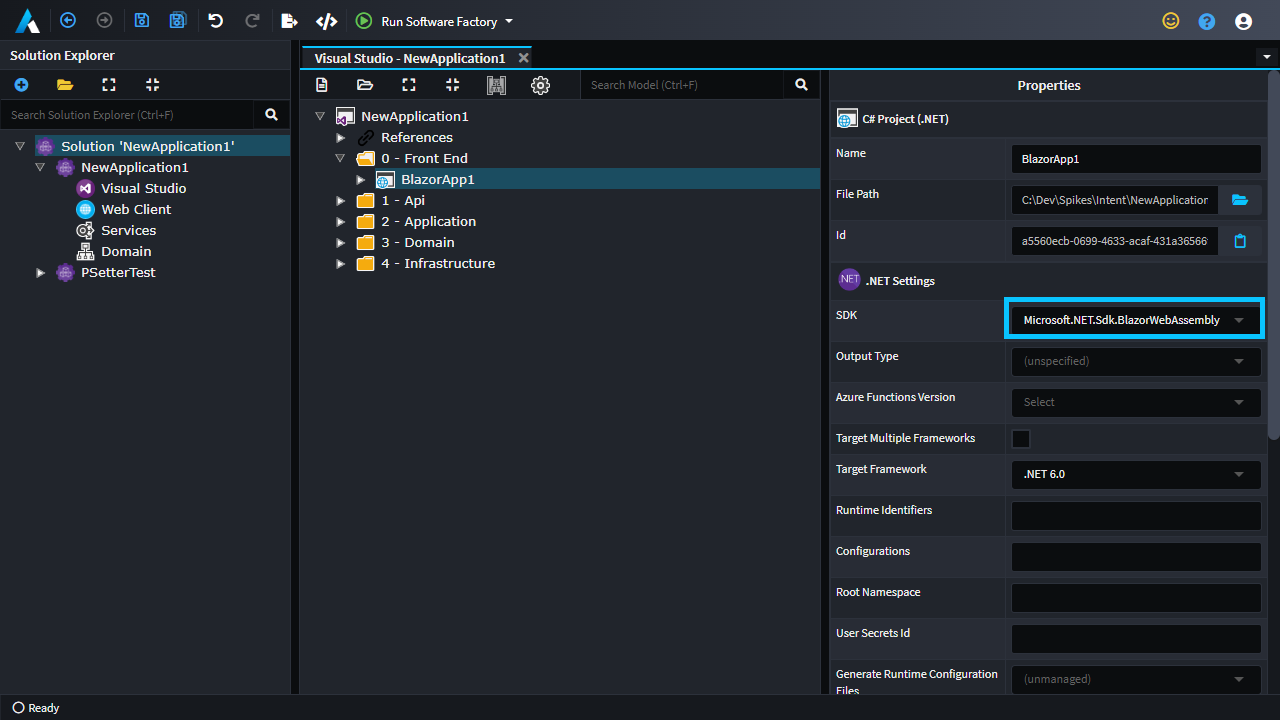Click the open folder icon in Solution Explorer
This screenshot has height=720, width=1280.
(x=65, y=85)
